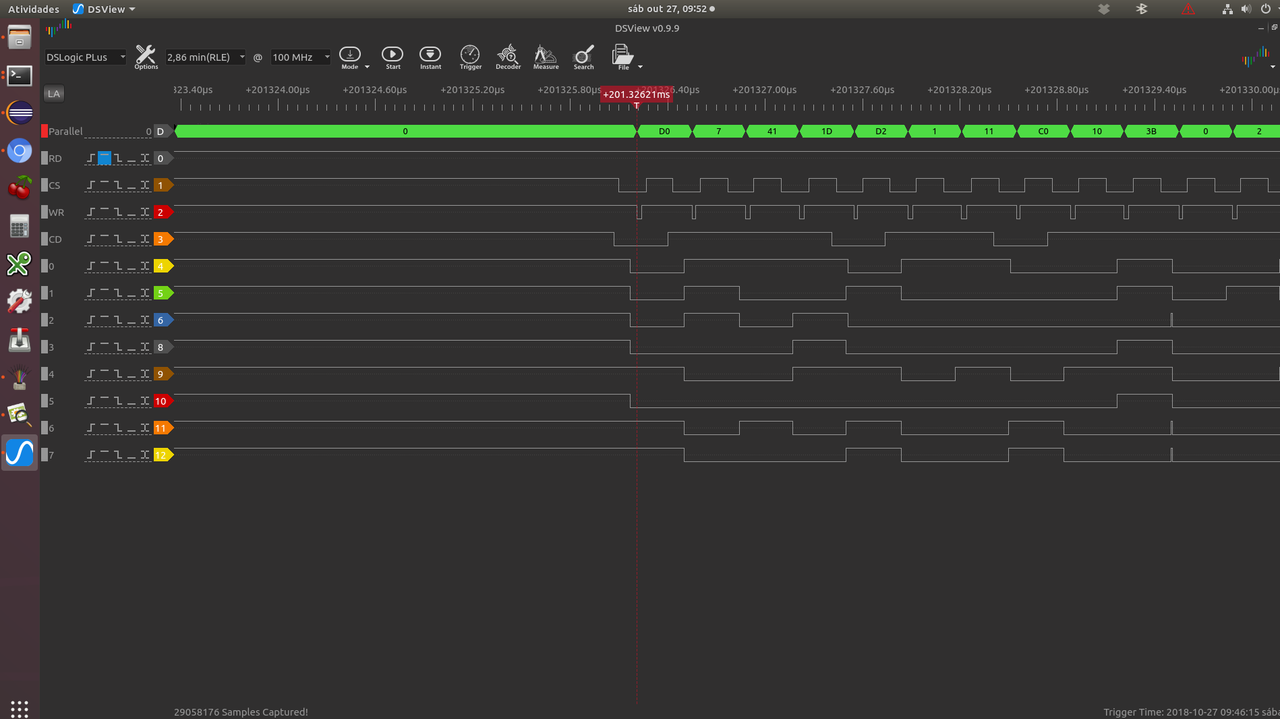The image size is (1280, 719).
Task: Open ribbon cable app in dock
Action: pyautogui.click(x=20, y=377)
